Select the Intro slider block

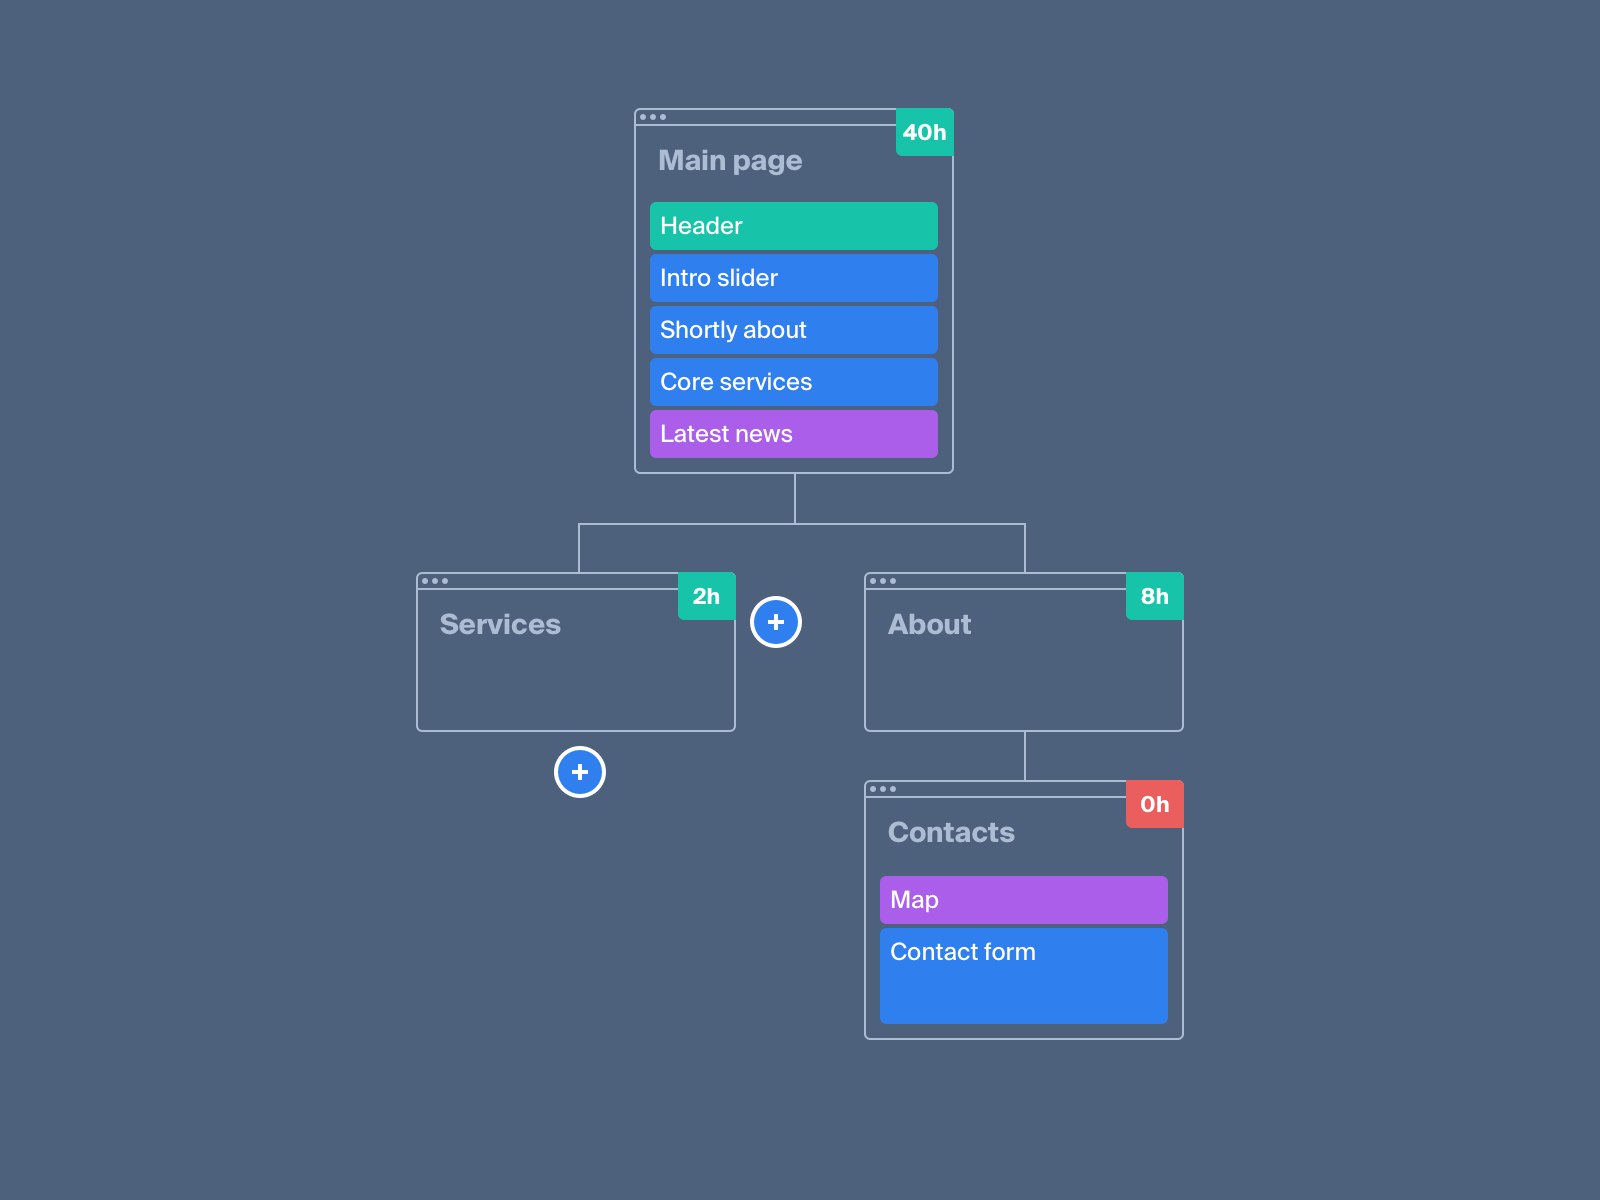[794, 278]
